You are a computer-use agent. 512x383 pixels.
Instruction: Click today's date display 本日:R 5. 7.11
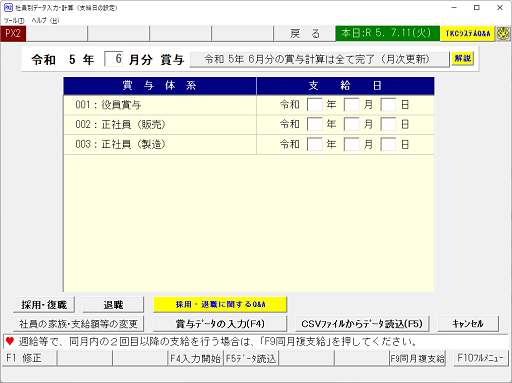click(387, 33)
